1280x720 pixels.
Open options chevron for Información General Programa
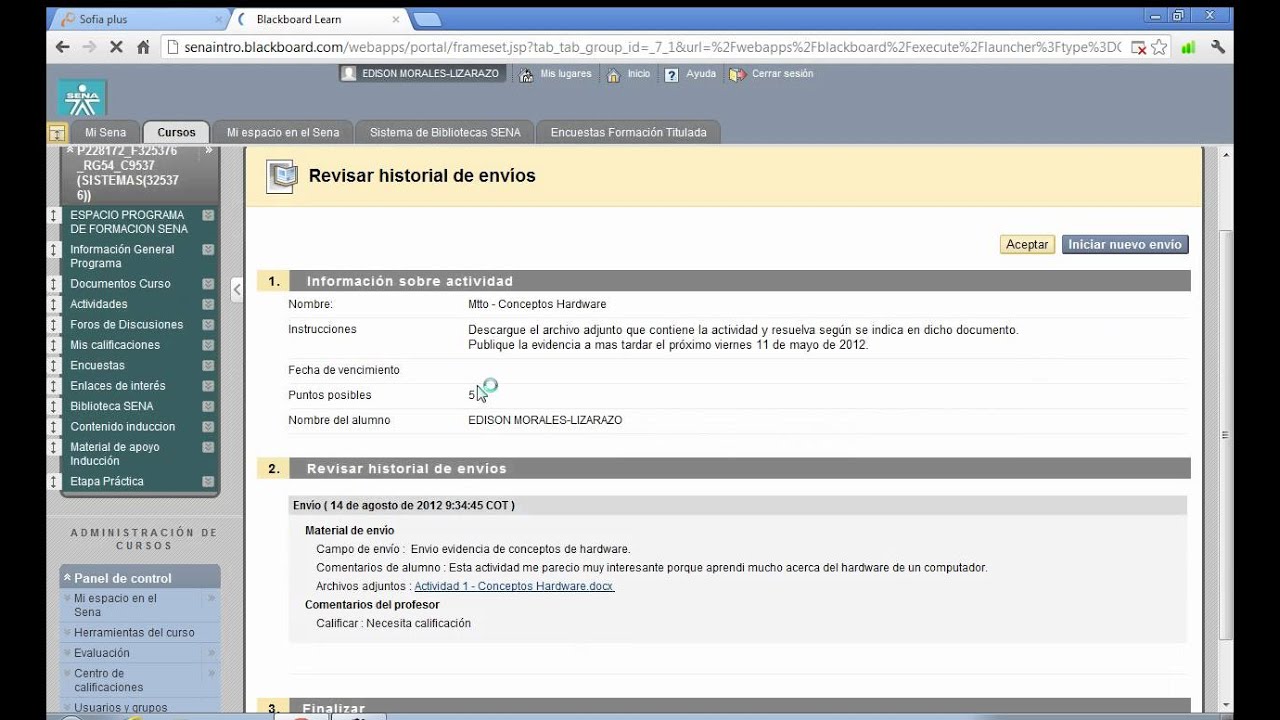pos(208,250)
